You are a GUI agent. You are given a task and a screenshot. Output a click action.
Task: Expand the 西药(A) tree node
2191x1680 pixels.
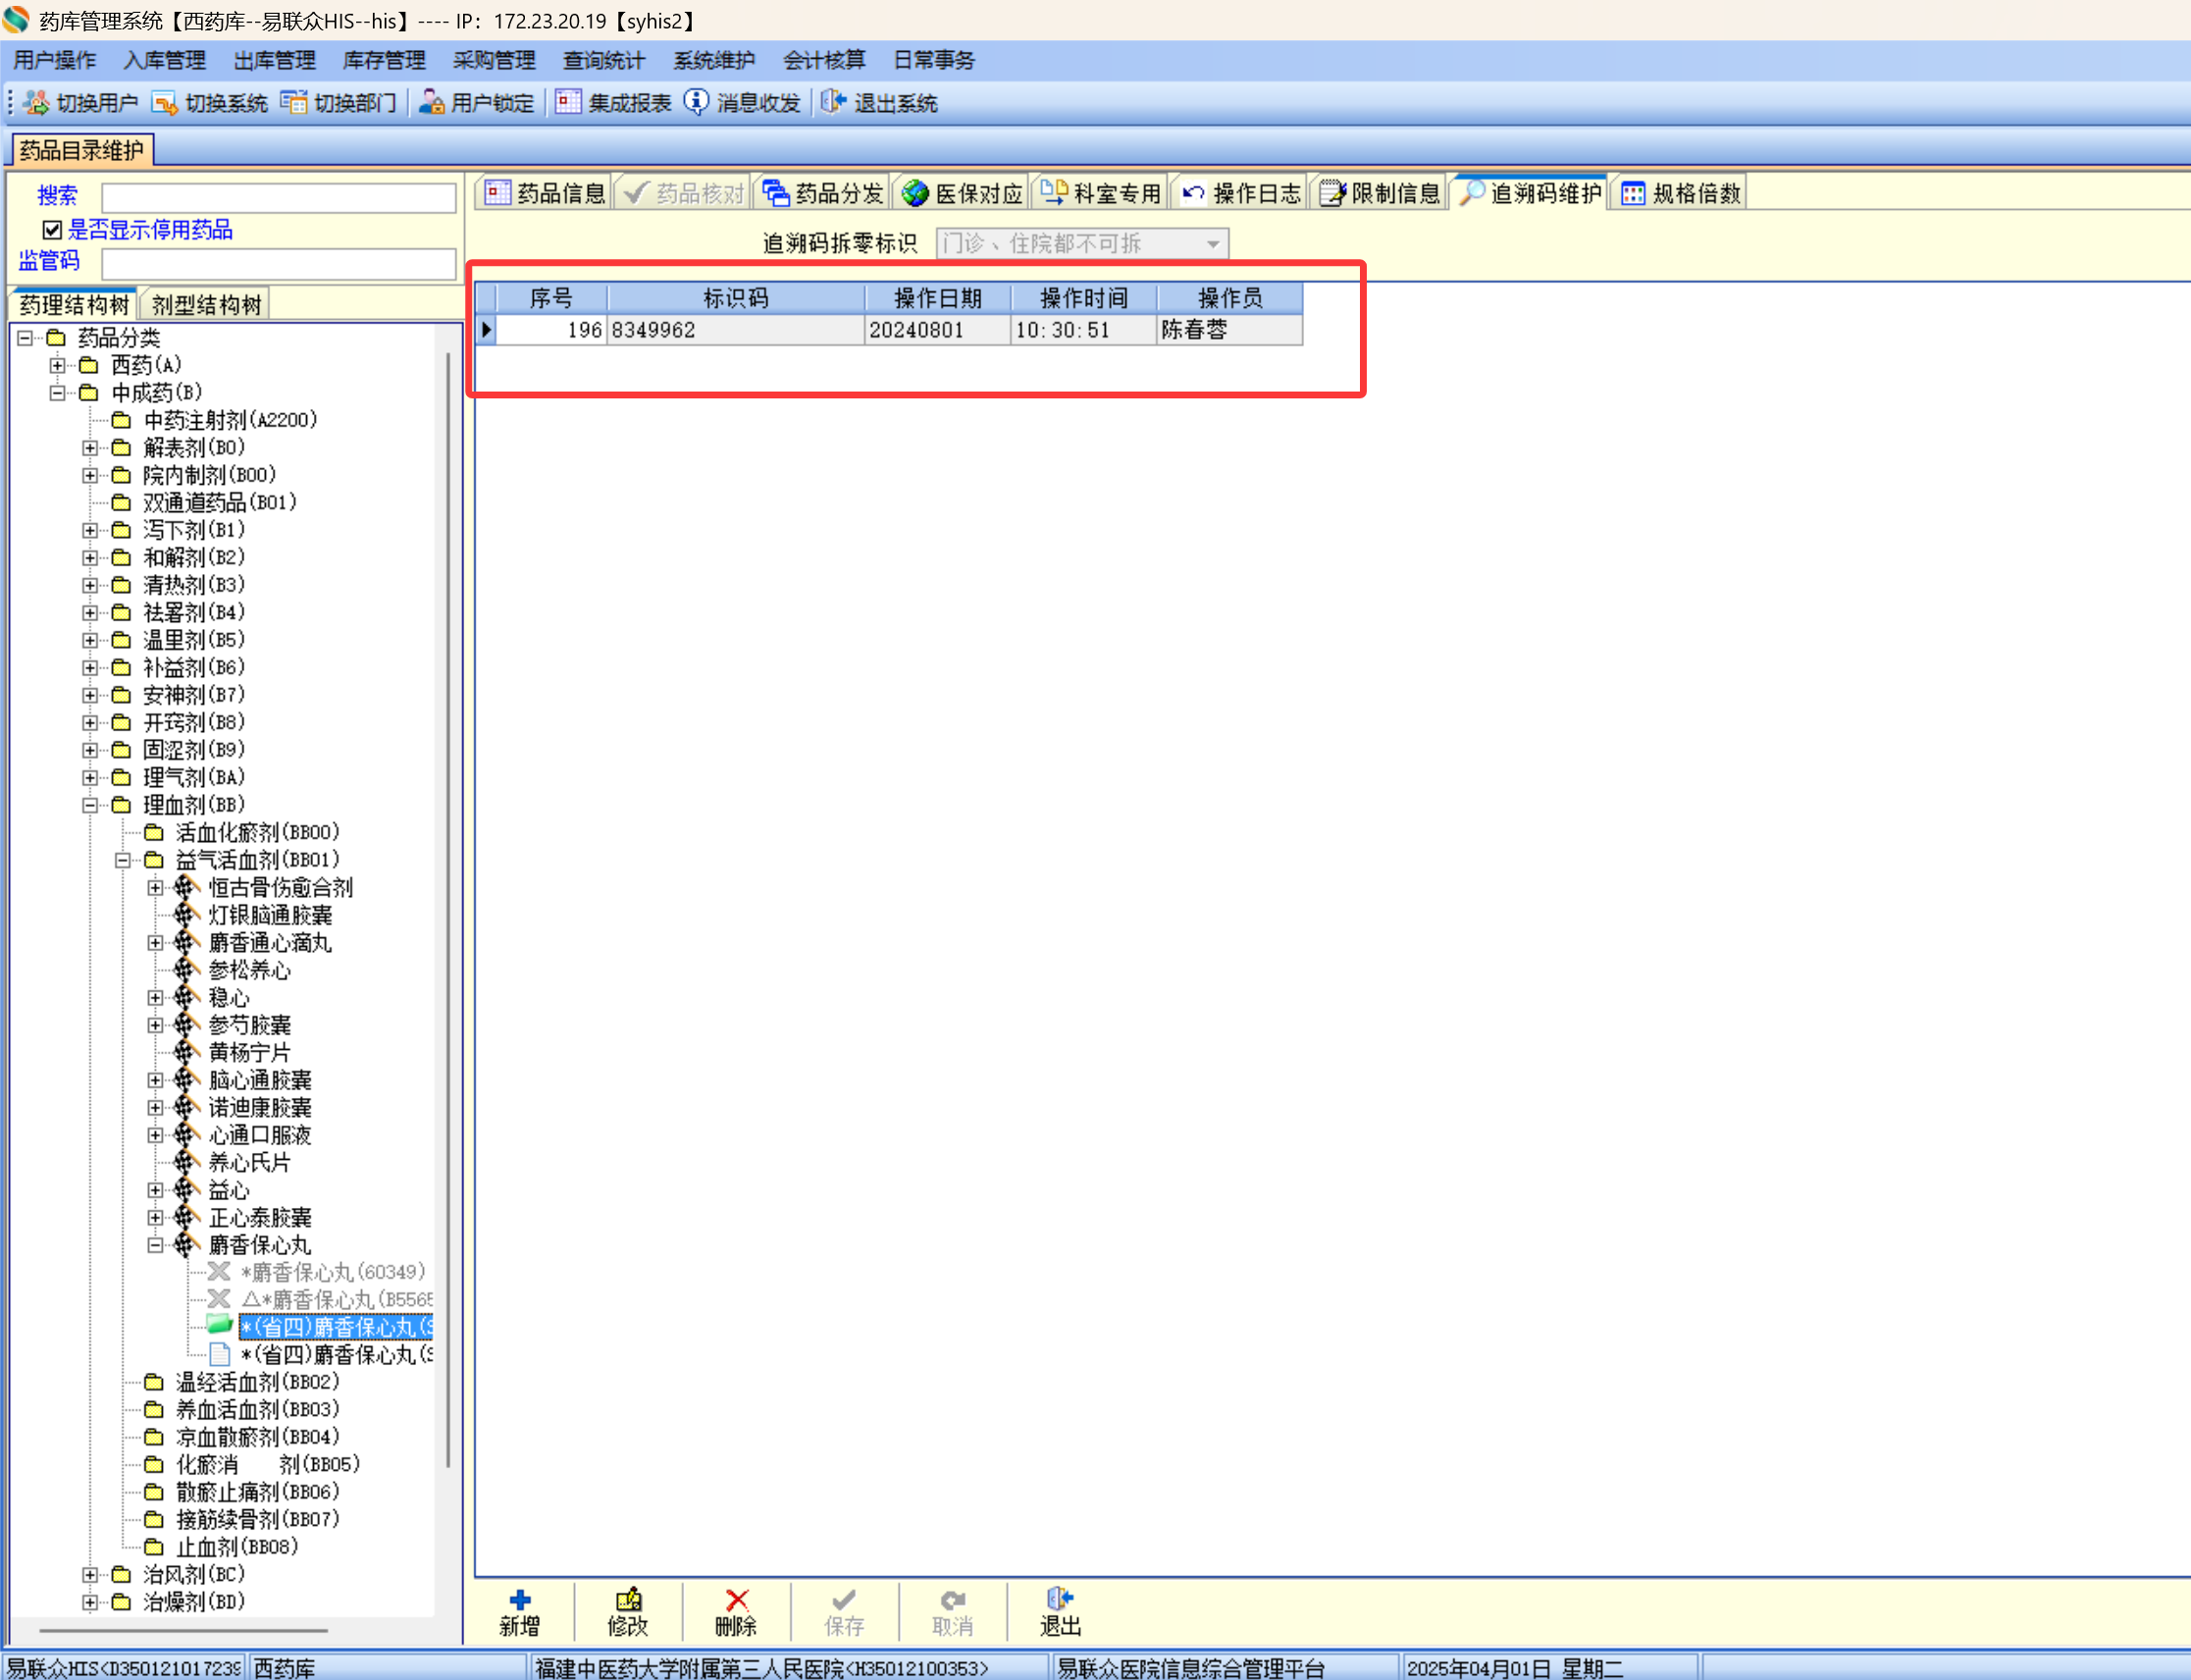coord(57,365)
